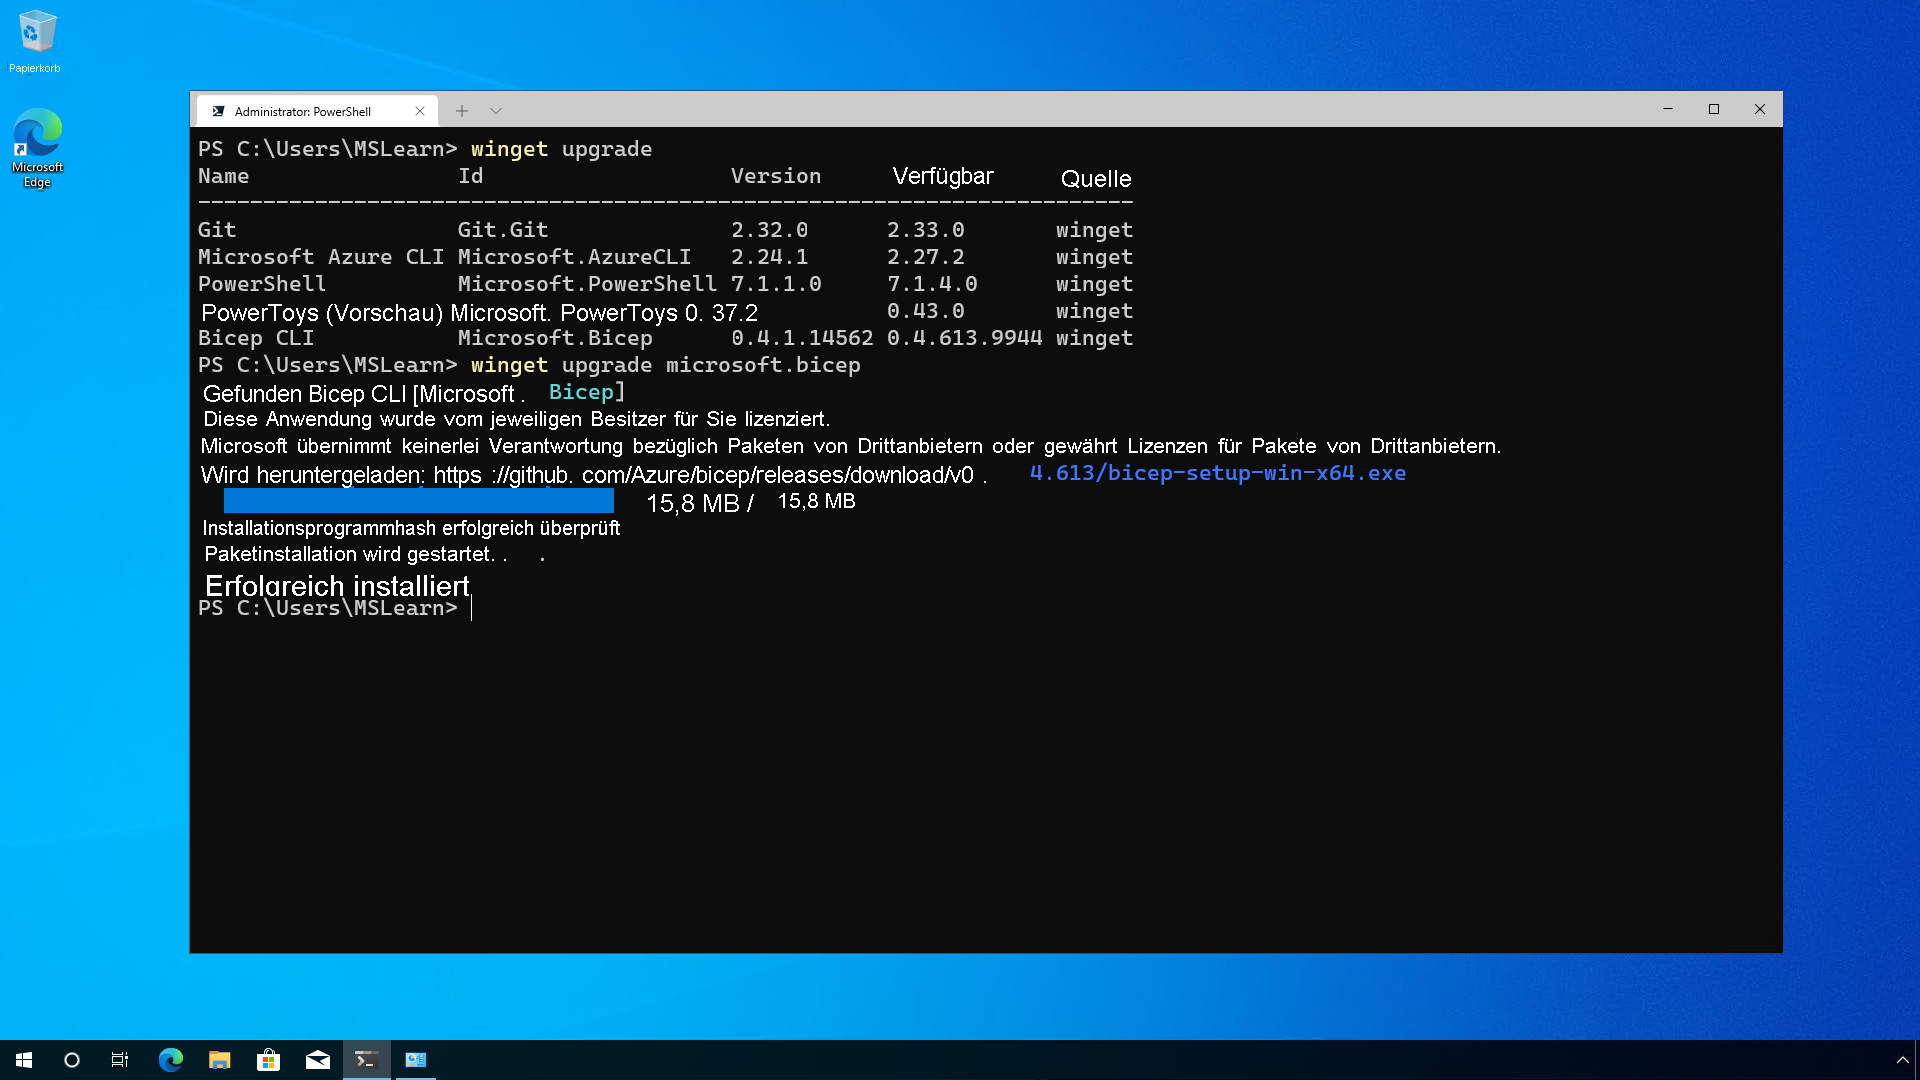The height and width of the screenshot is (1080, 1920).
Task: Show hidden system tray icons
Action: coord(1902,1060)
